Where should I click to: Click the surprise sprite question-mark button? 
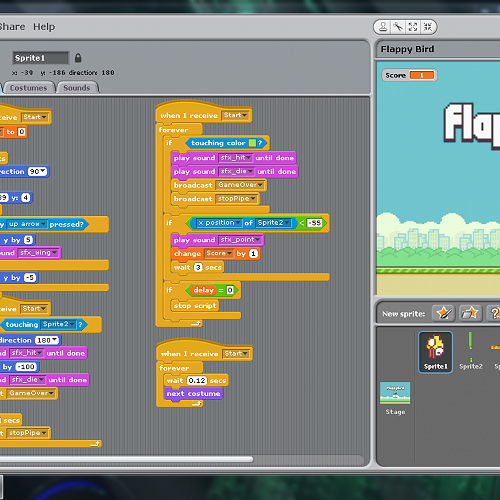494,313
